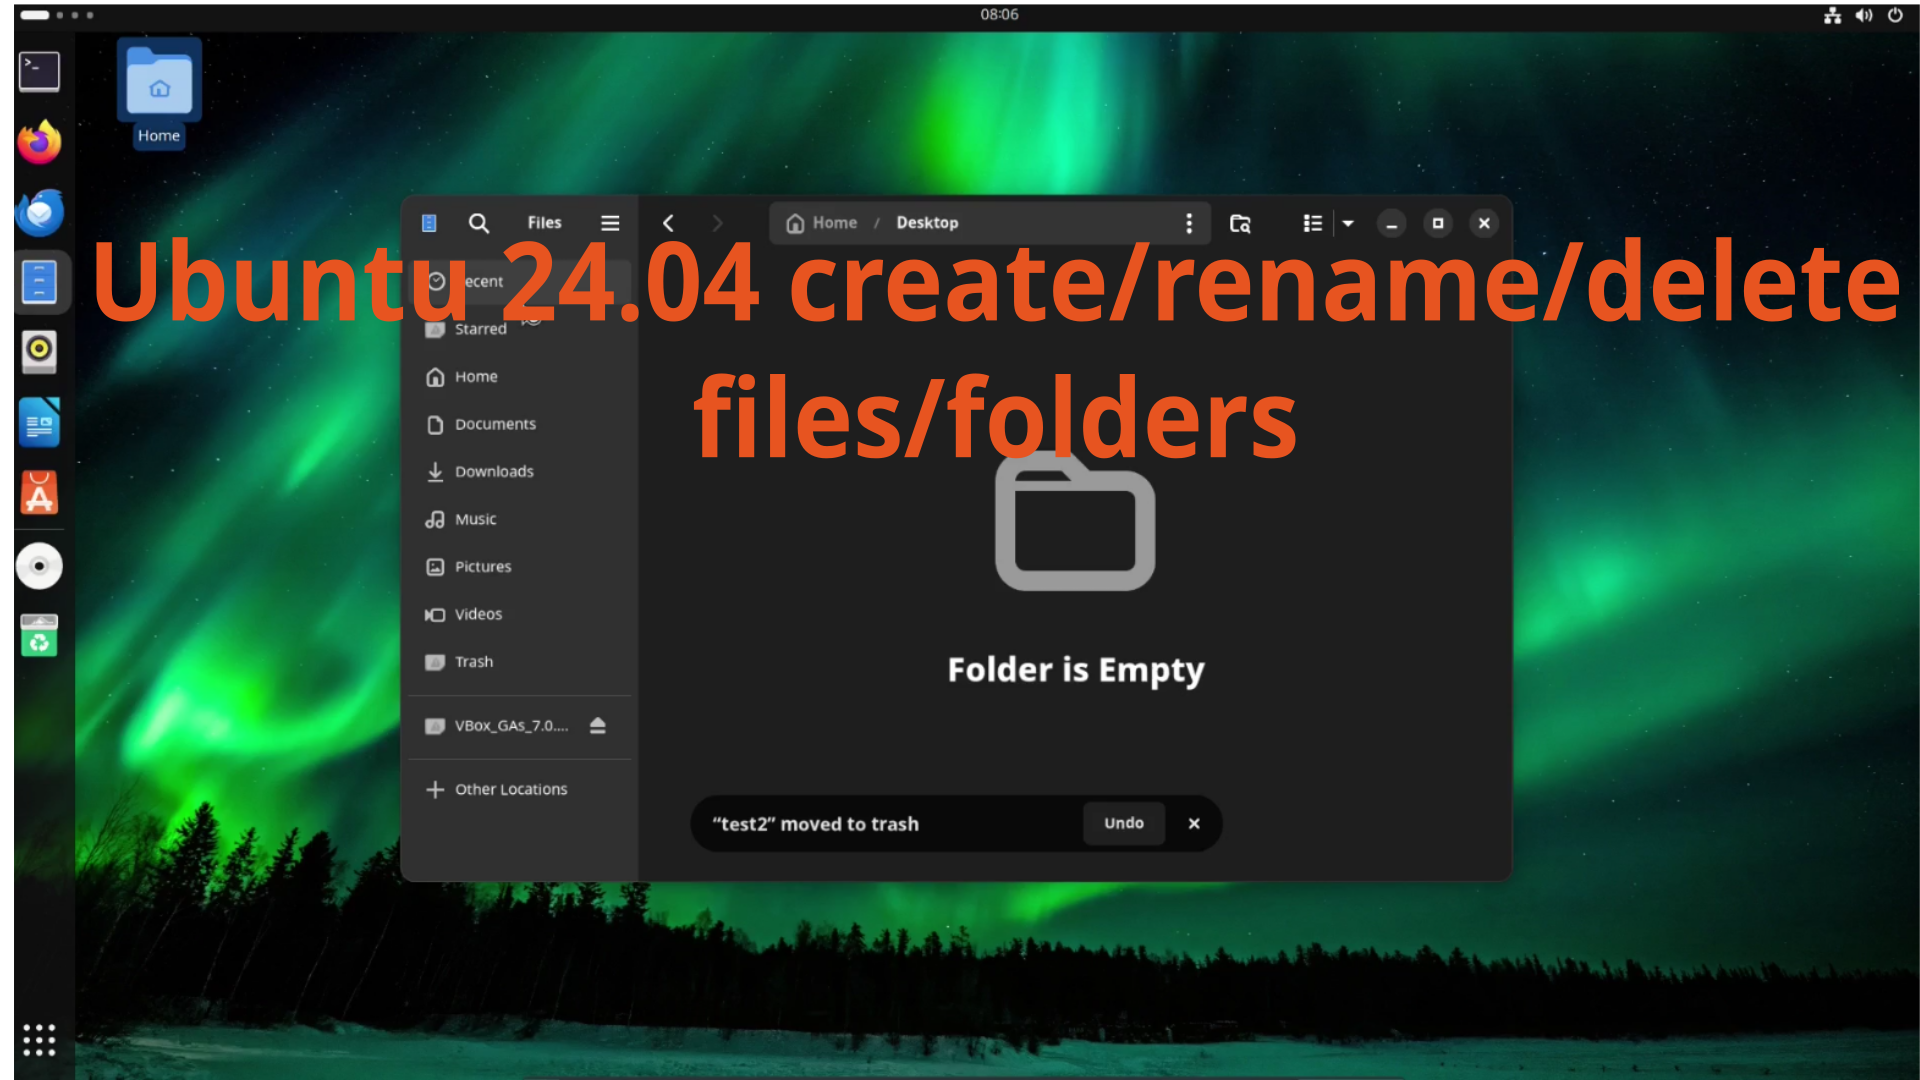Click the search-in-folder icon

pyautogui.click(x=1240, y=223)
